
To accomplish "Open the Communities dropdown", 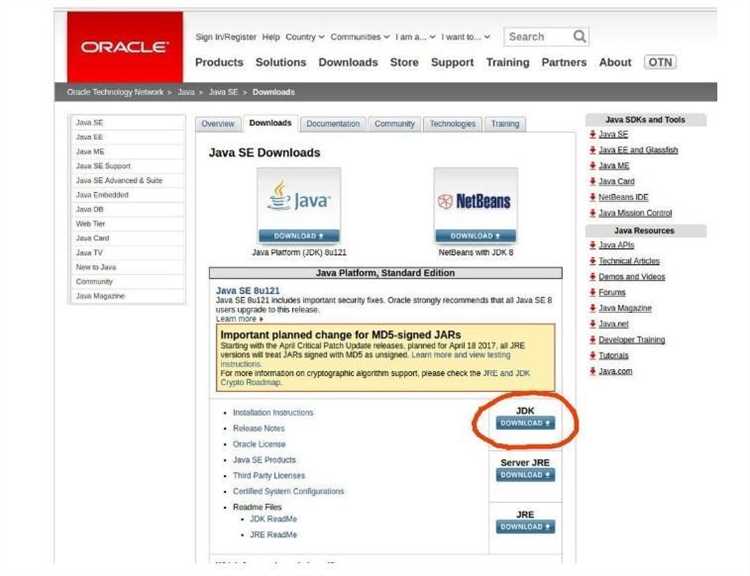I will coord(360,37).
